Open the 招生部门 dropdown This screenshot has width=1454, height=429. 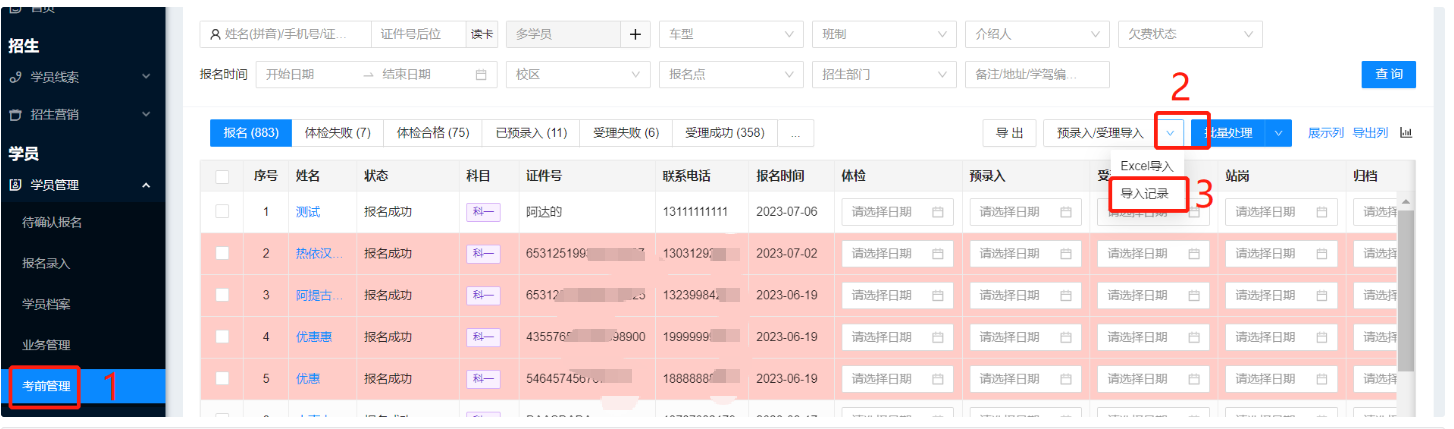pyautogui.click(x=883, y=74)
